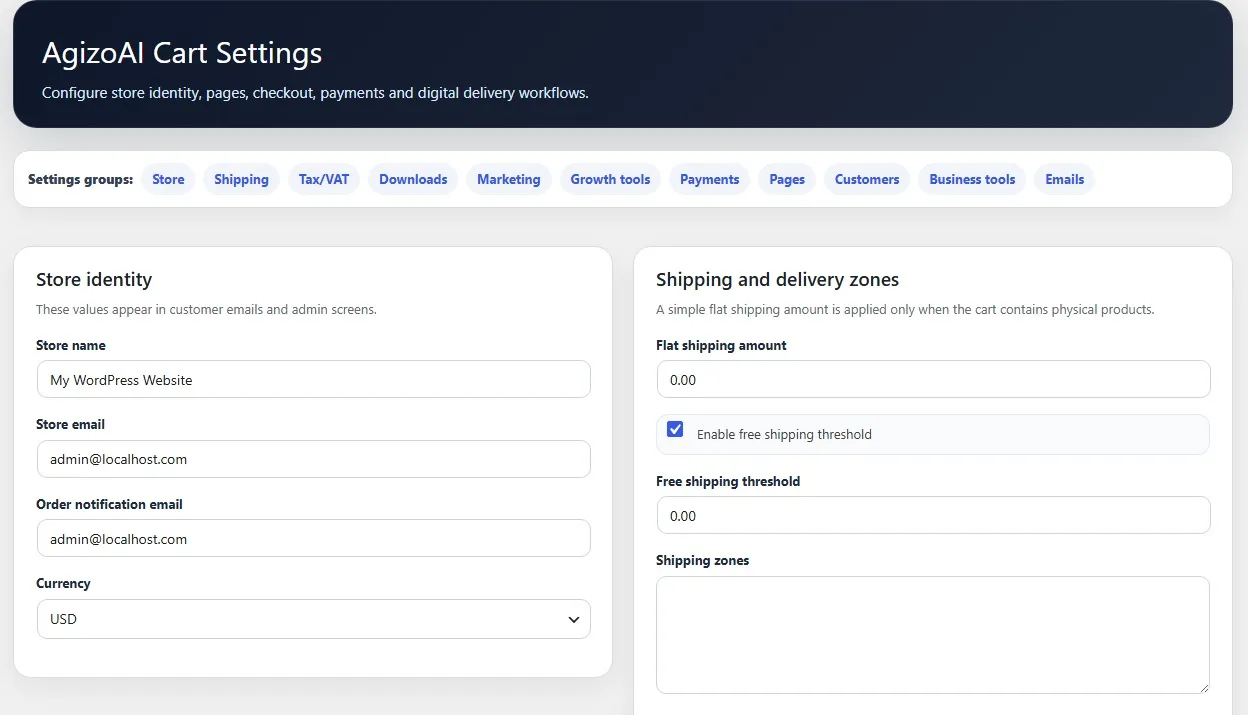Switch to the Marketing settings group
1248x715 pixels.
[508, 179]
